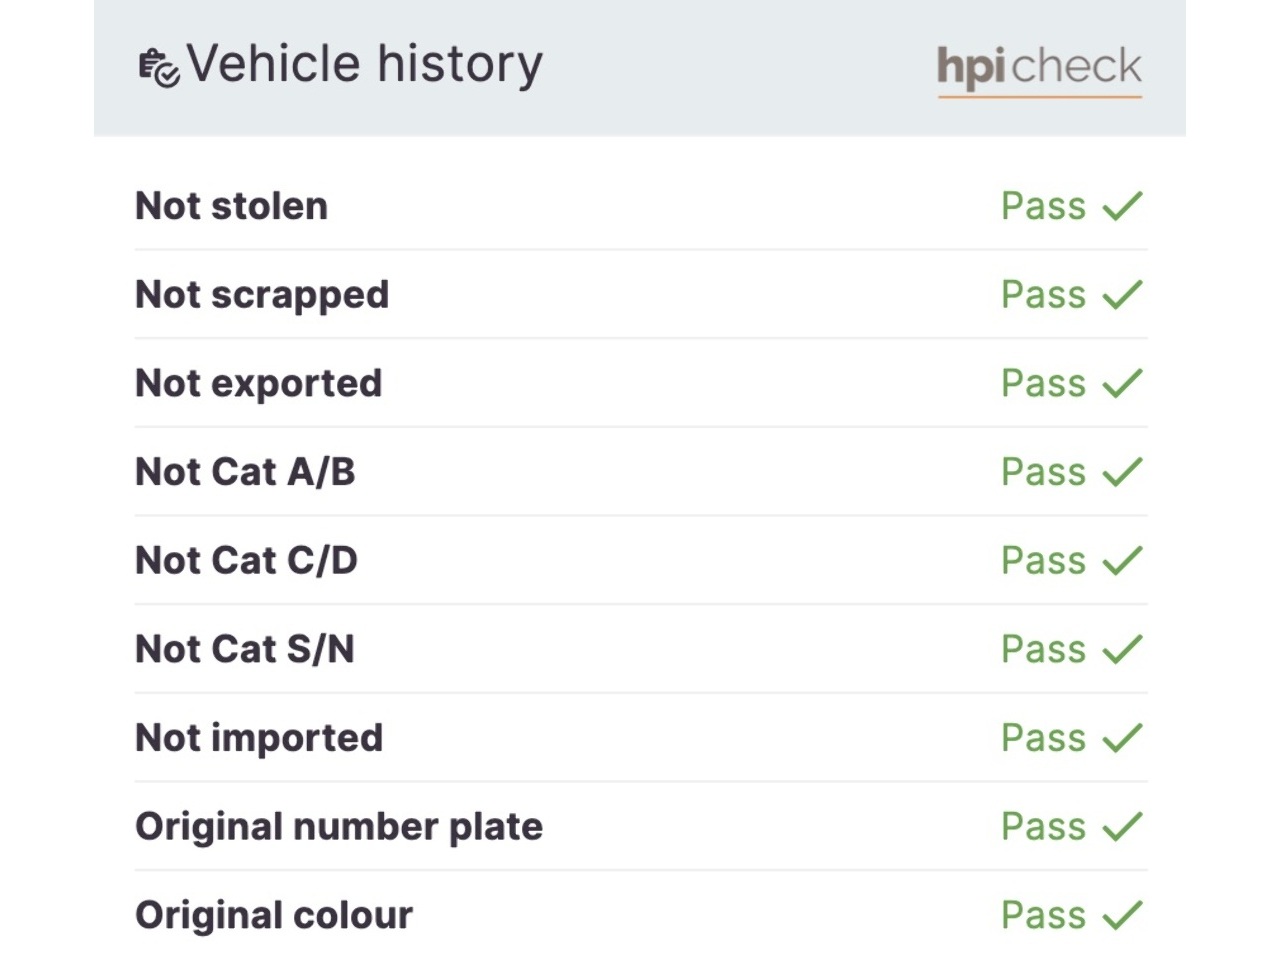Click the Not Cat A/B checkmark

point(1122,472)
